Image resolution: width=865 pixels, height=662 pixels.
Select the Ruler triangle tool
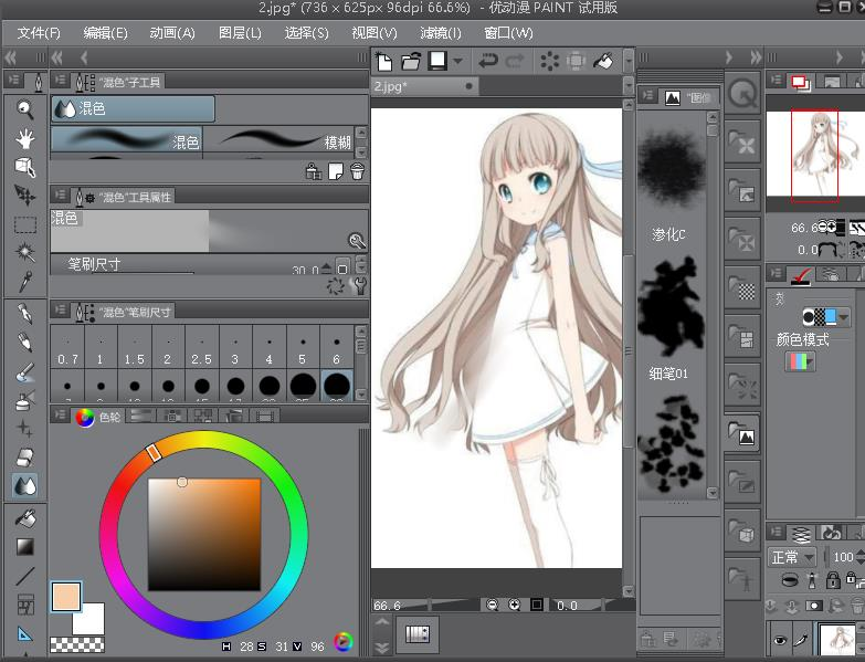click(25, 634)
